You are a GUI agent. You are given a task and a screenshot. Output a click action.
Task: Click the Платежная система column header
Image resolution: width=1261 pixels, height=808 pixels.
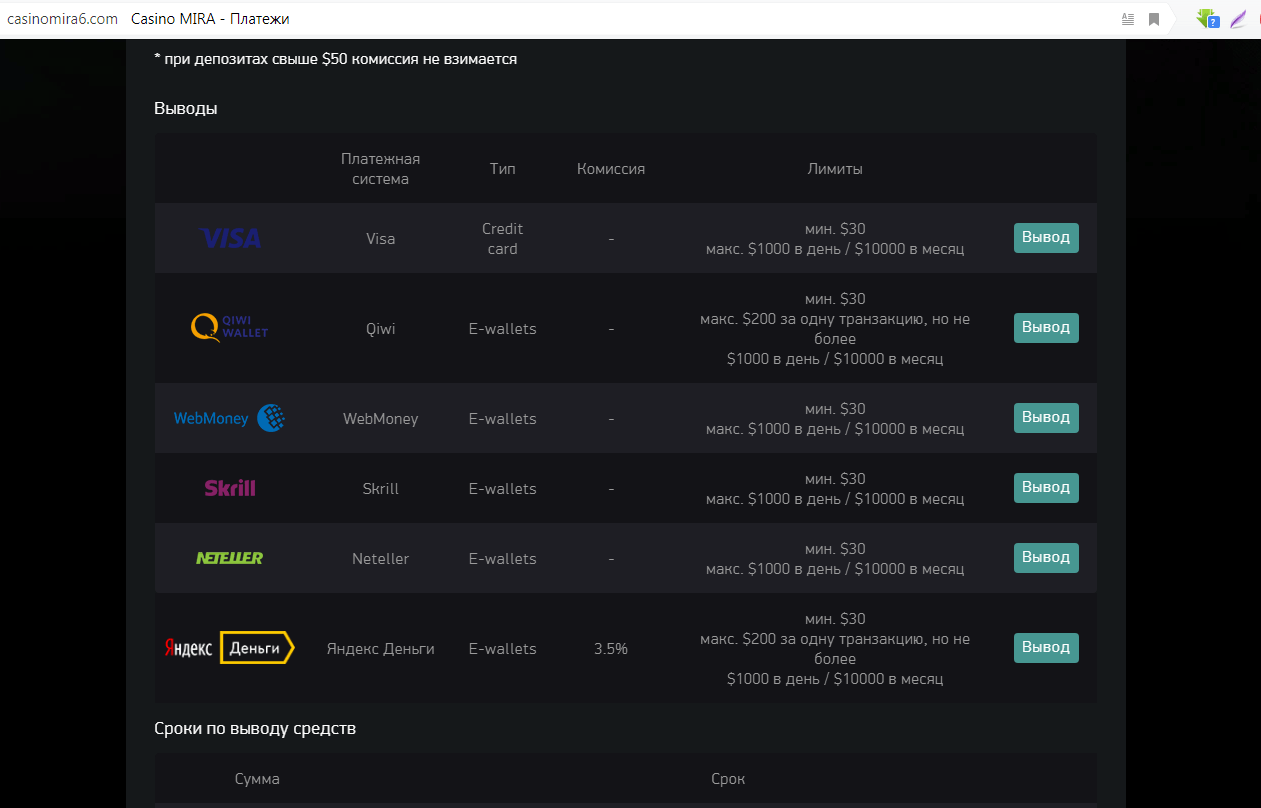click(x=381, y=169)
